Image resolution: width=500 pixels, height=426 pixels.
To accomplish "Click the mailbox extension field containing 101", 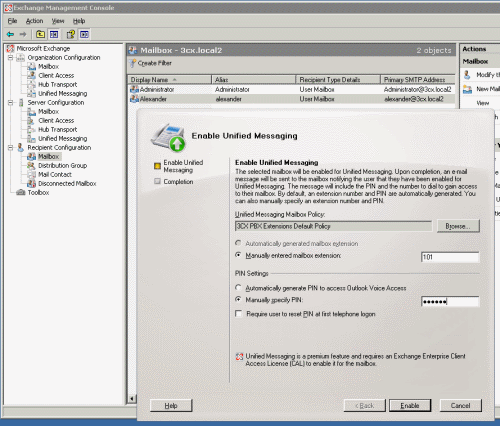I will [450, 257].
